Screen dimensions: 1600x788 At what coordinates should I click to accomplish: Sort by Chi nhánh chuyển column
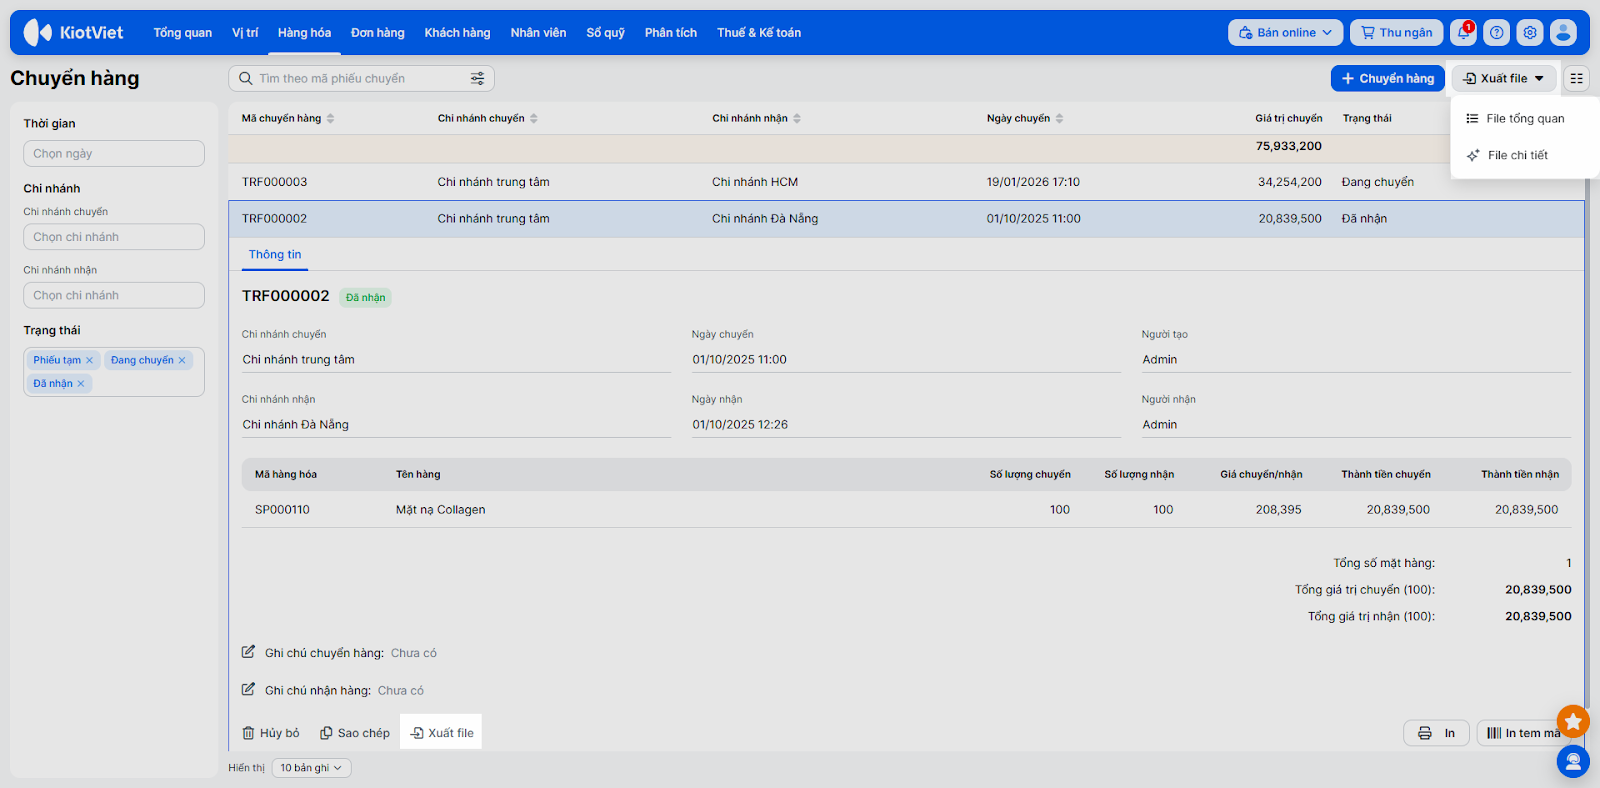click(x=534, y=119)
